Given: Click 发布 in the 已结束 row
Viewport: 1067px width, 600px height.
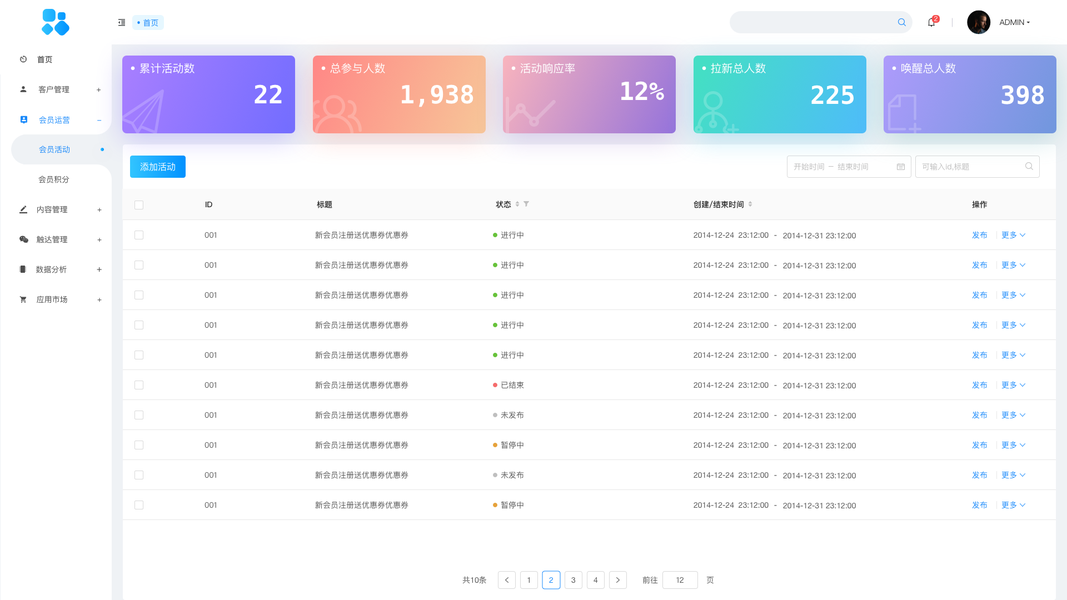Looking at the screenshot, I should (x=979, y=385).
